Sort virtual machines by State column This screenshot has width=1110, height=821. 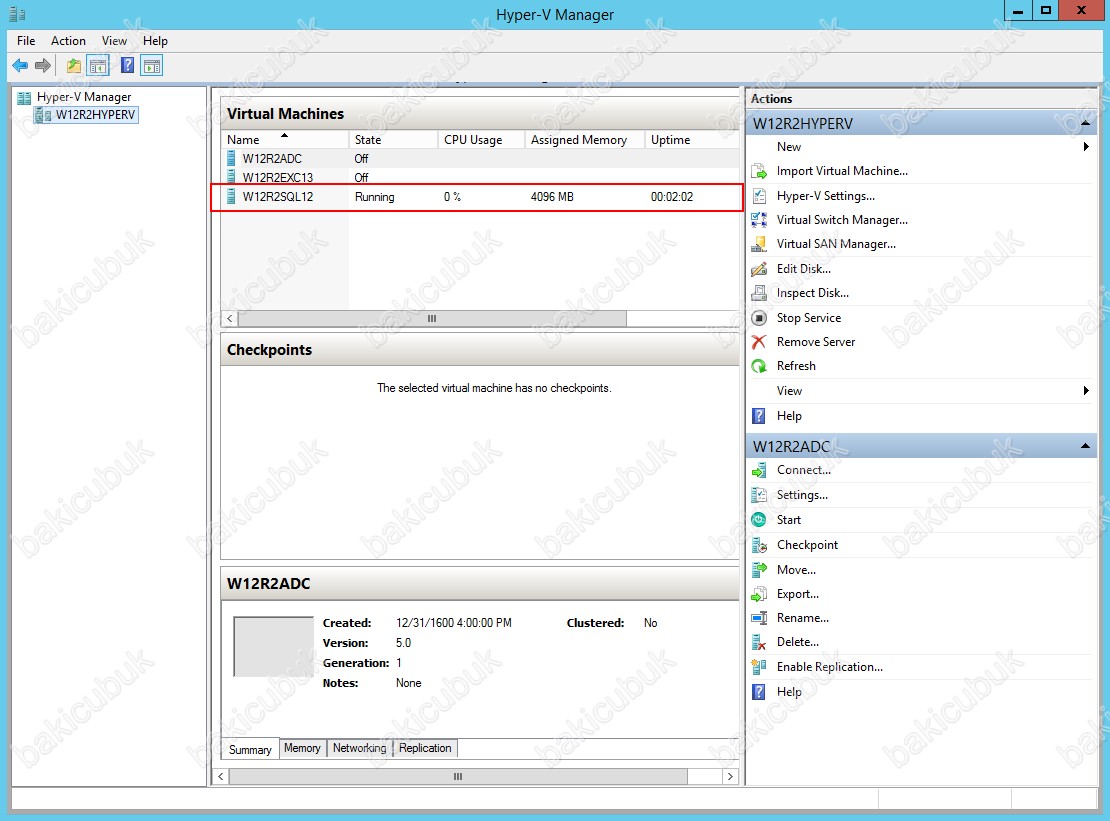(x=393, y=139)
